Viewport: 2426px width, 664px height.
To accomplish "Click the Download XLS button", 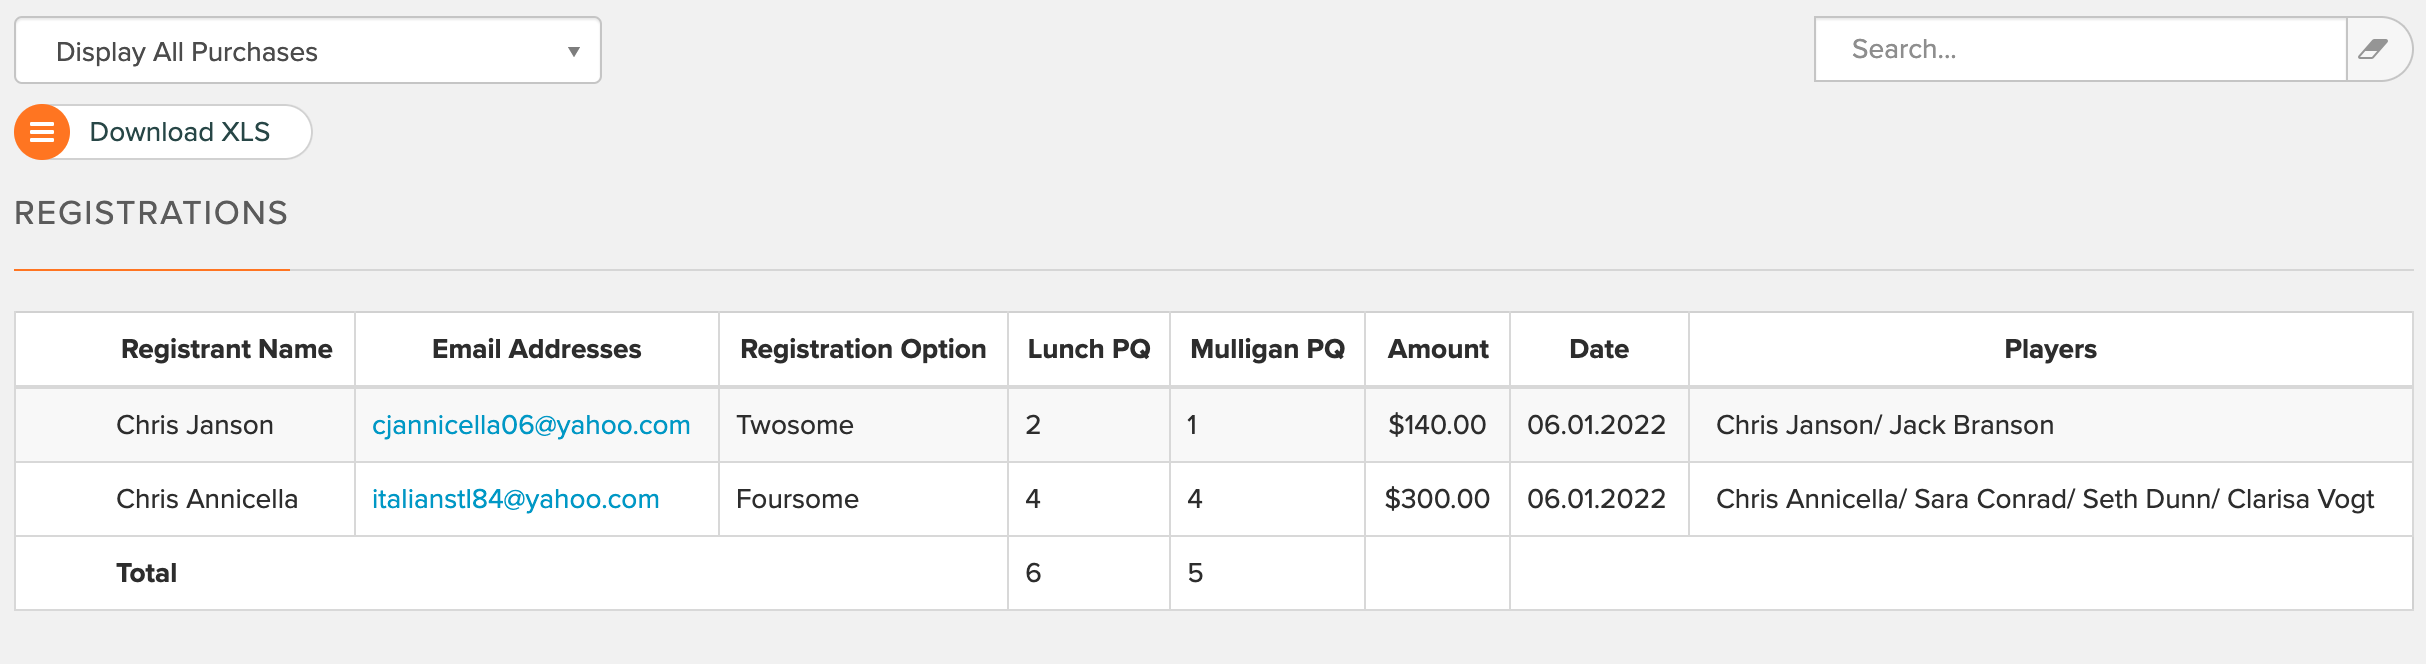I will pos(163,132).
